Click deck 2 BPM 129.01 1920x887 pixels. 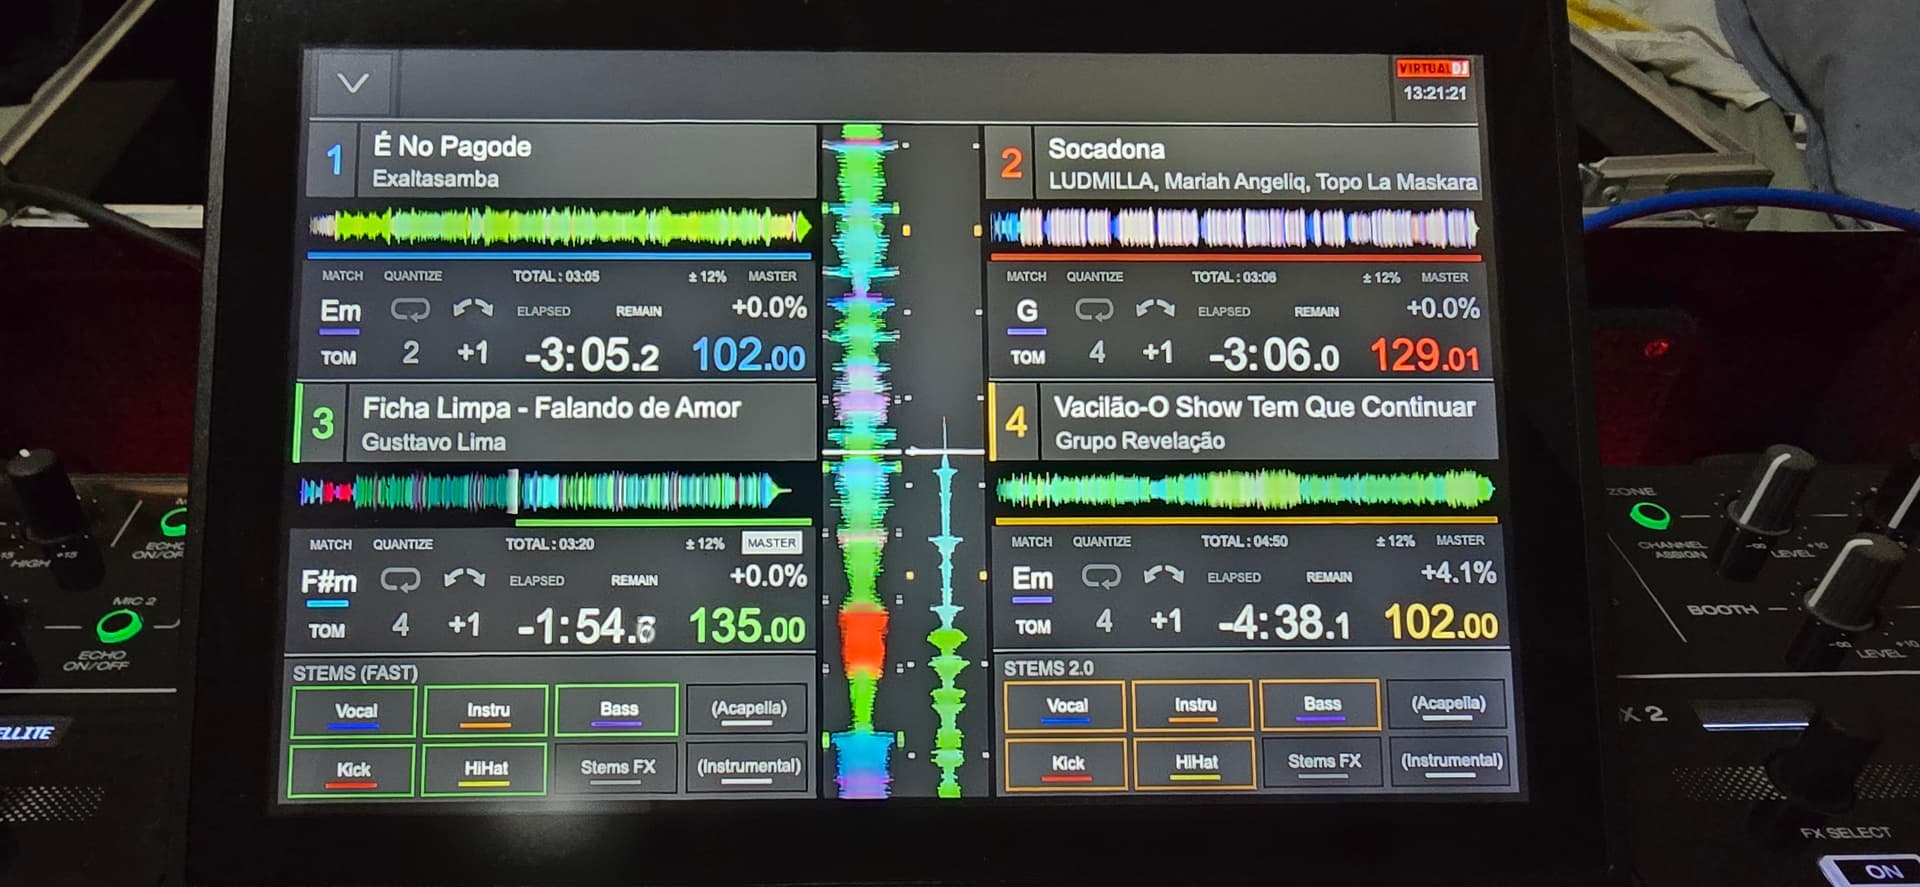coord(1424,355)
